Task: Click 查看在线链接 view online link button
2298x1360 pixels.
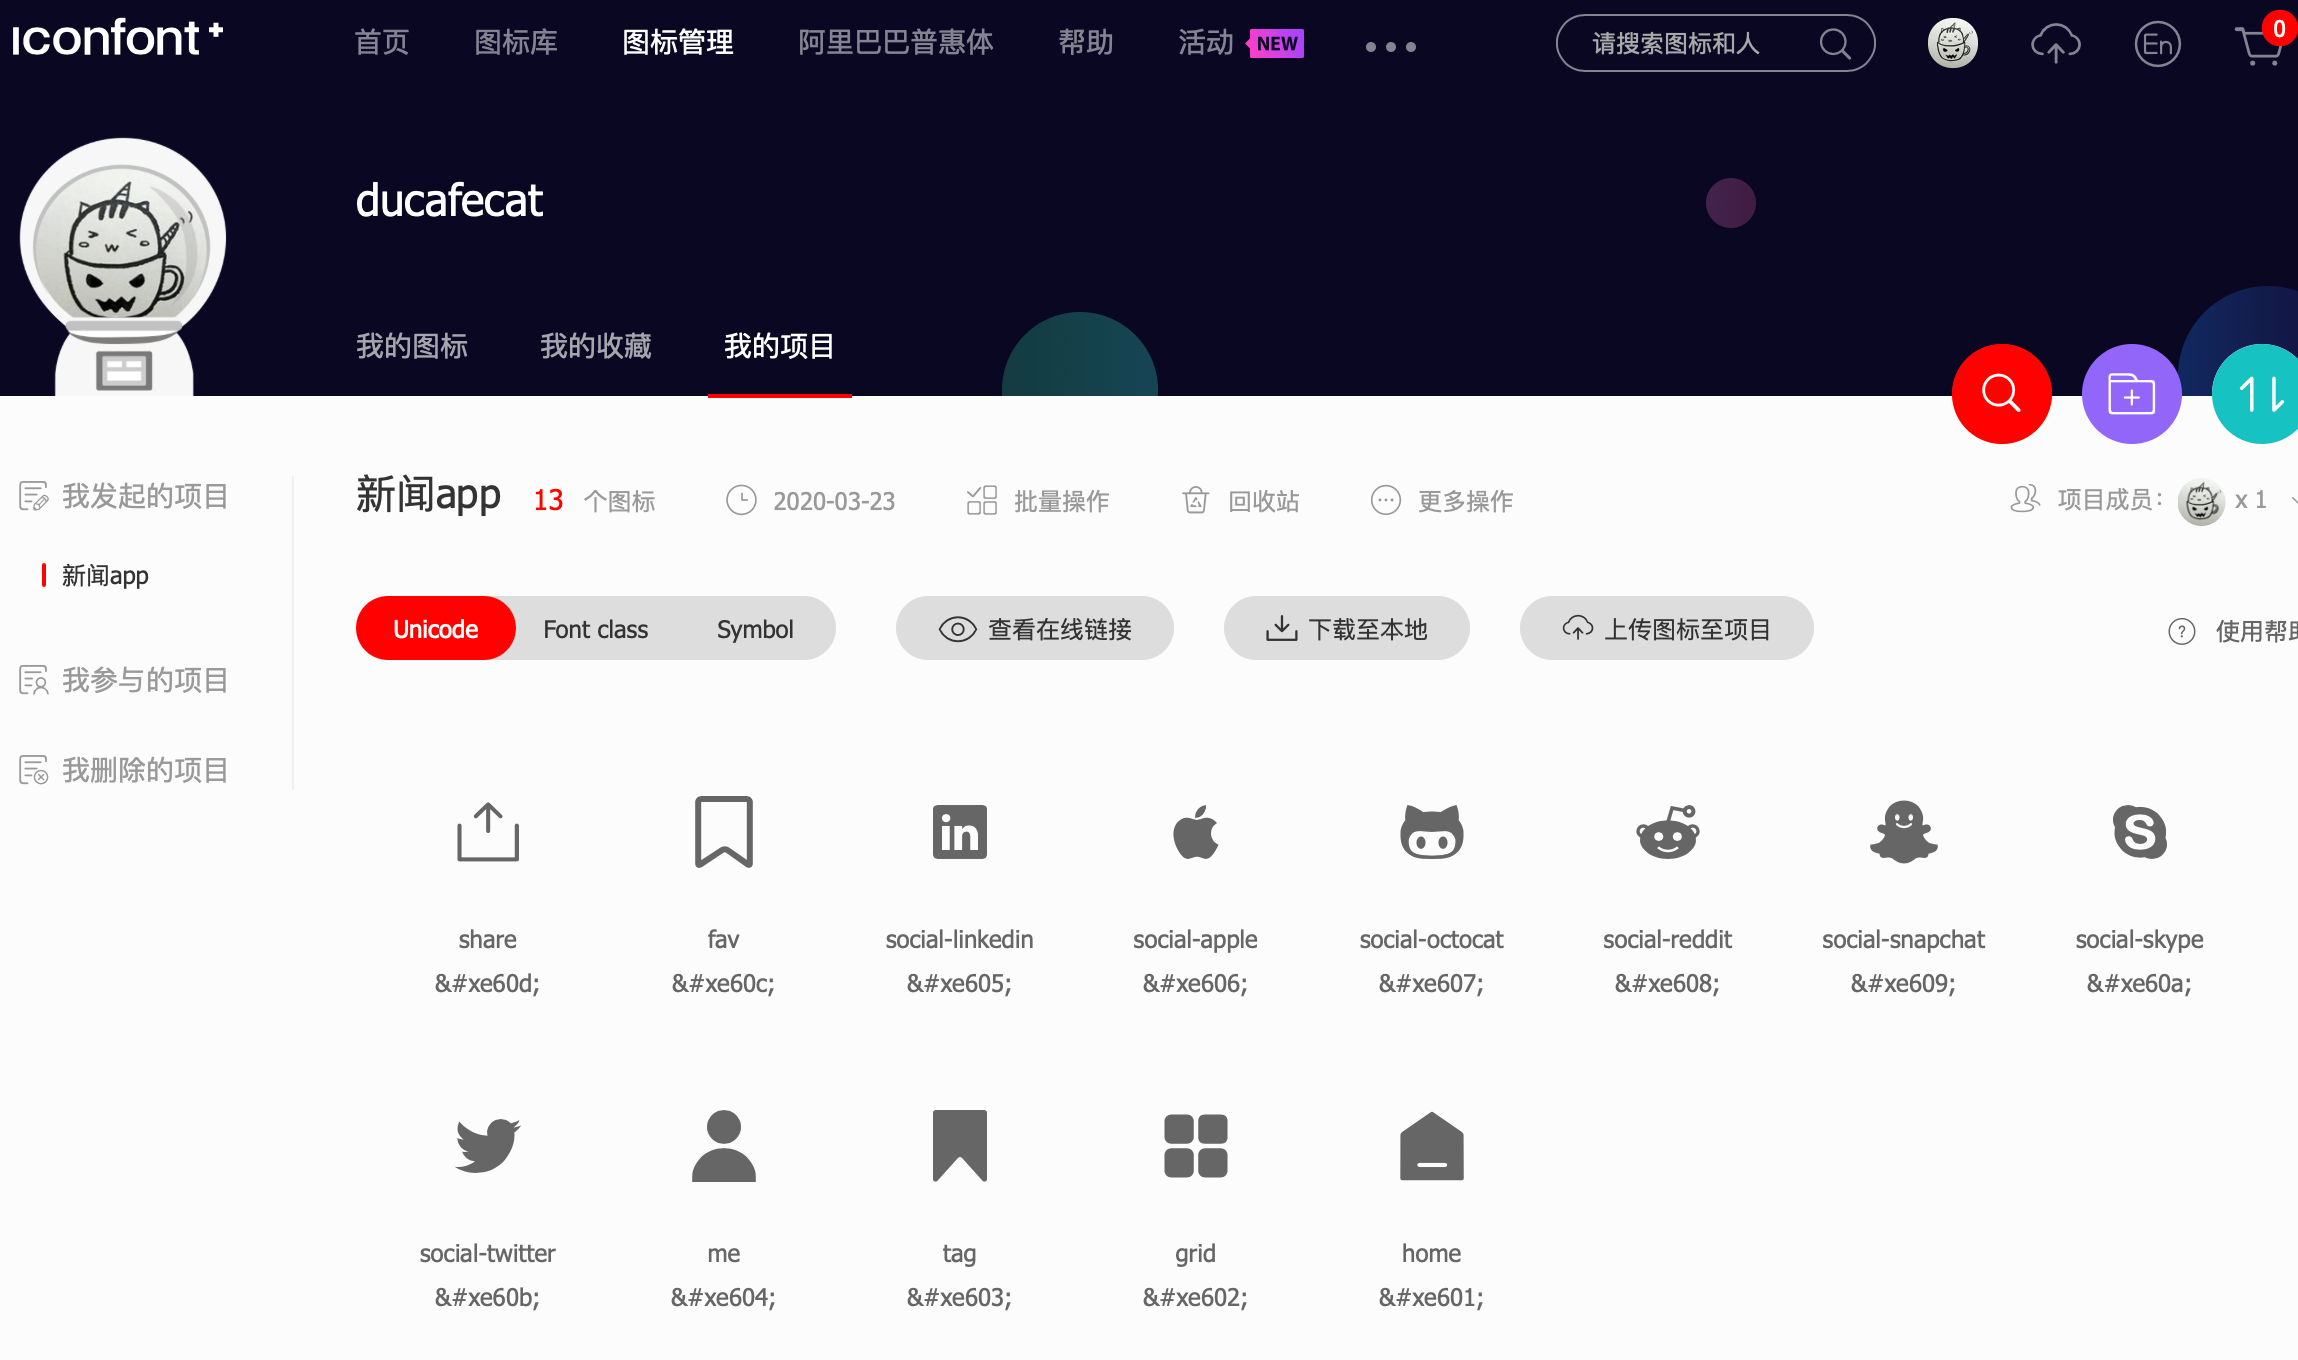Action: click(1034, 629)
